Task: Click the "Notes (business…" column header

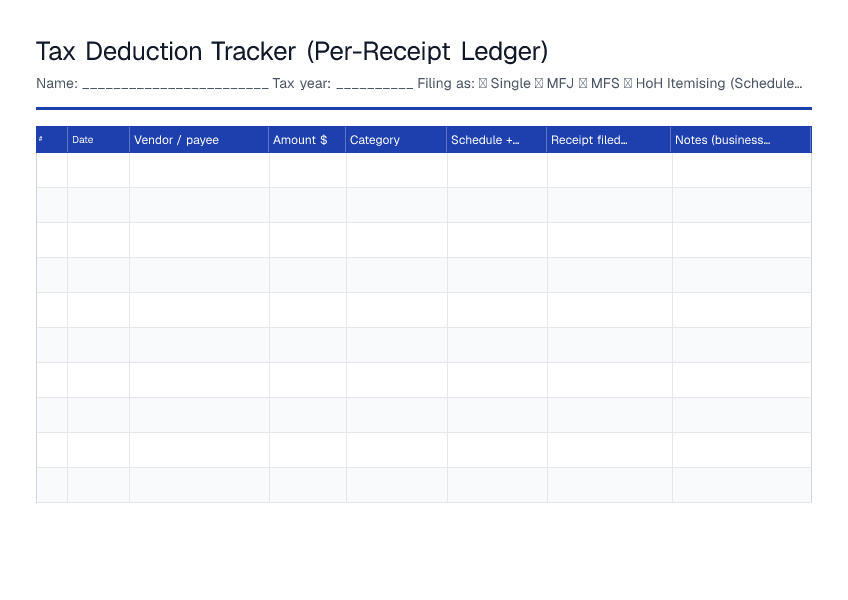Action: click(x=740, y=140)
